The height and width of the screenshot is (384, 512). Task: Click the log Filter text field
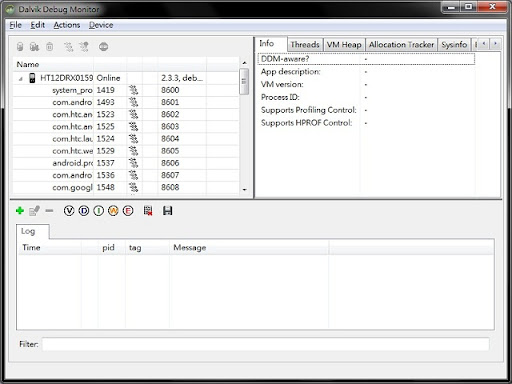click(x=266, y=344)
